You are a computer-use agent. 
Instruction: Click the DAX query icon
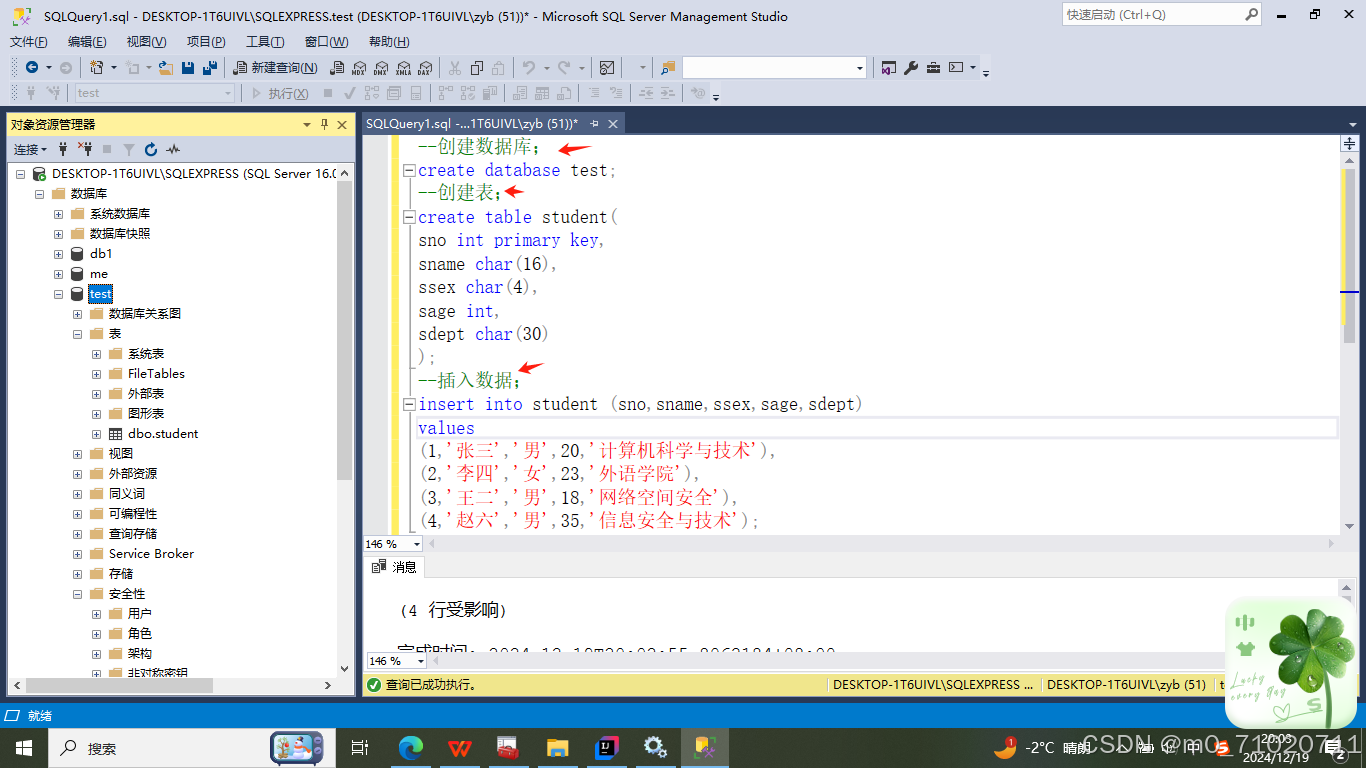(424, 68)
